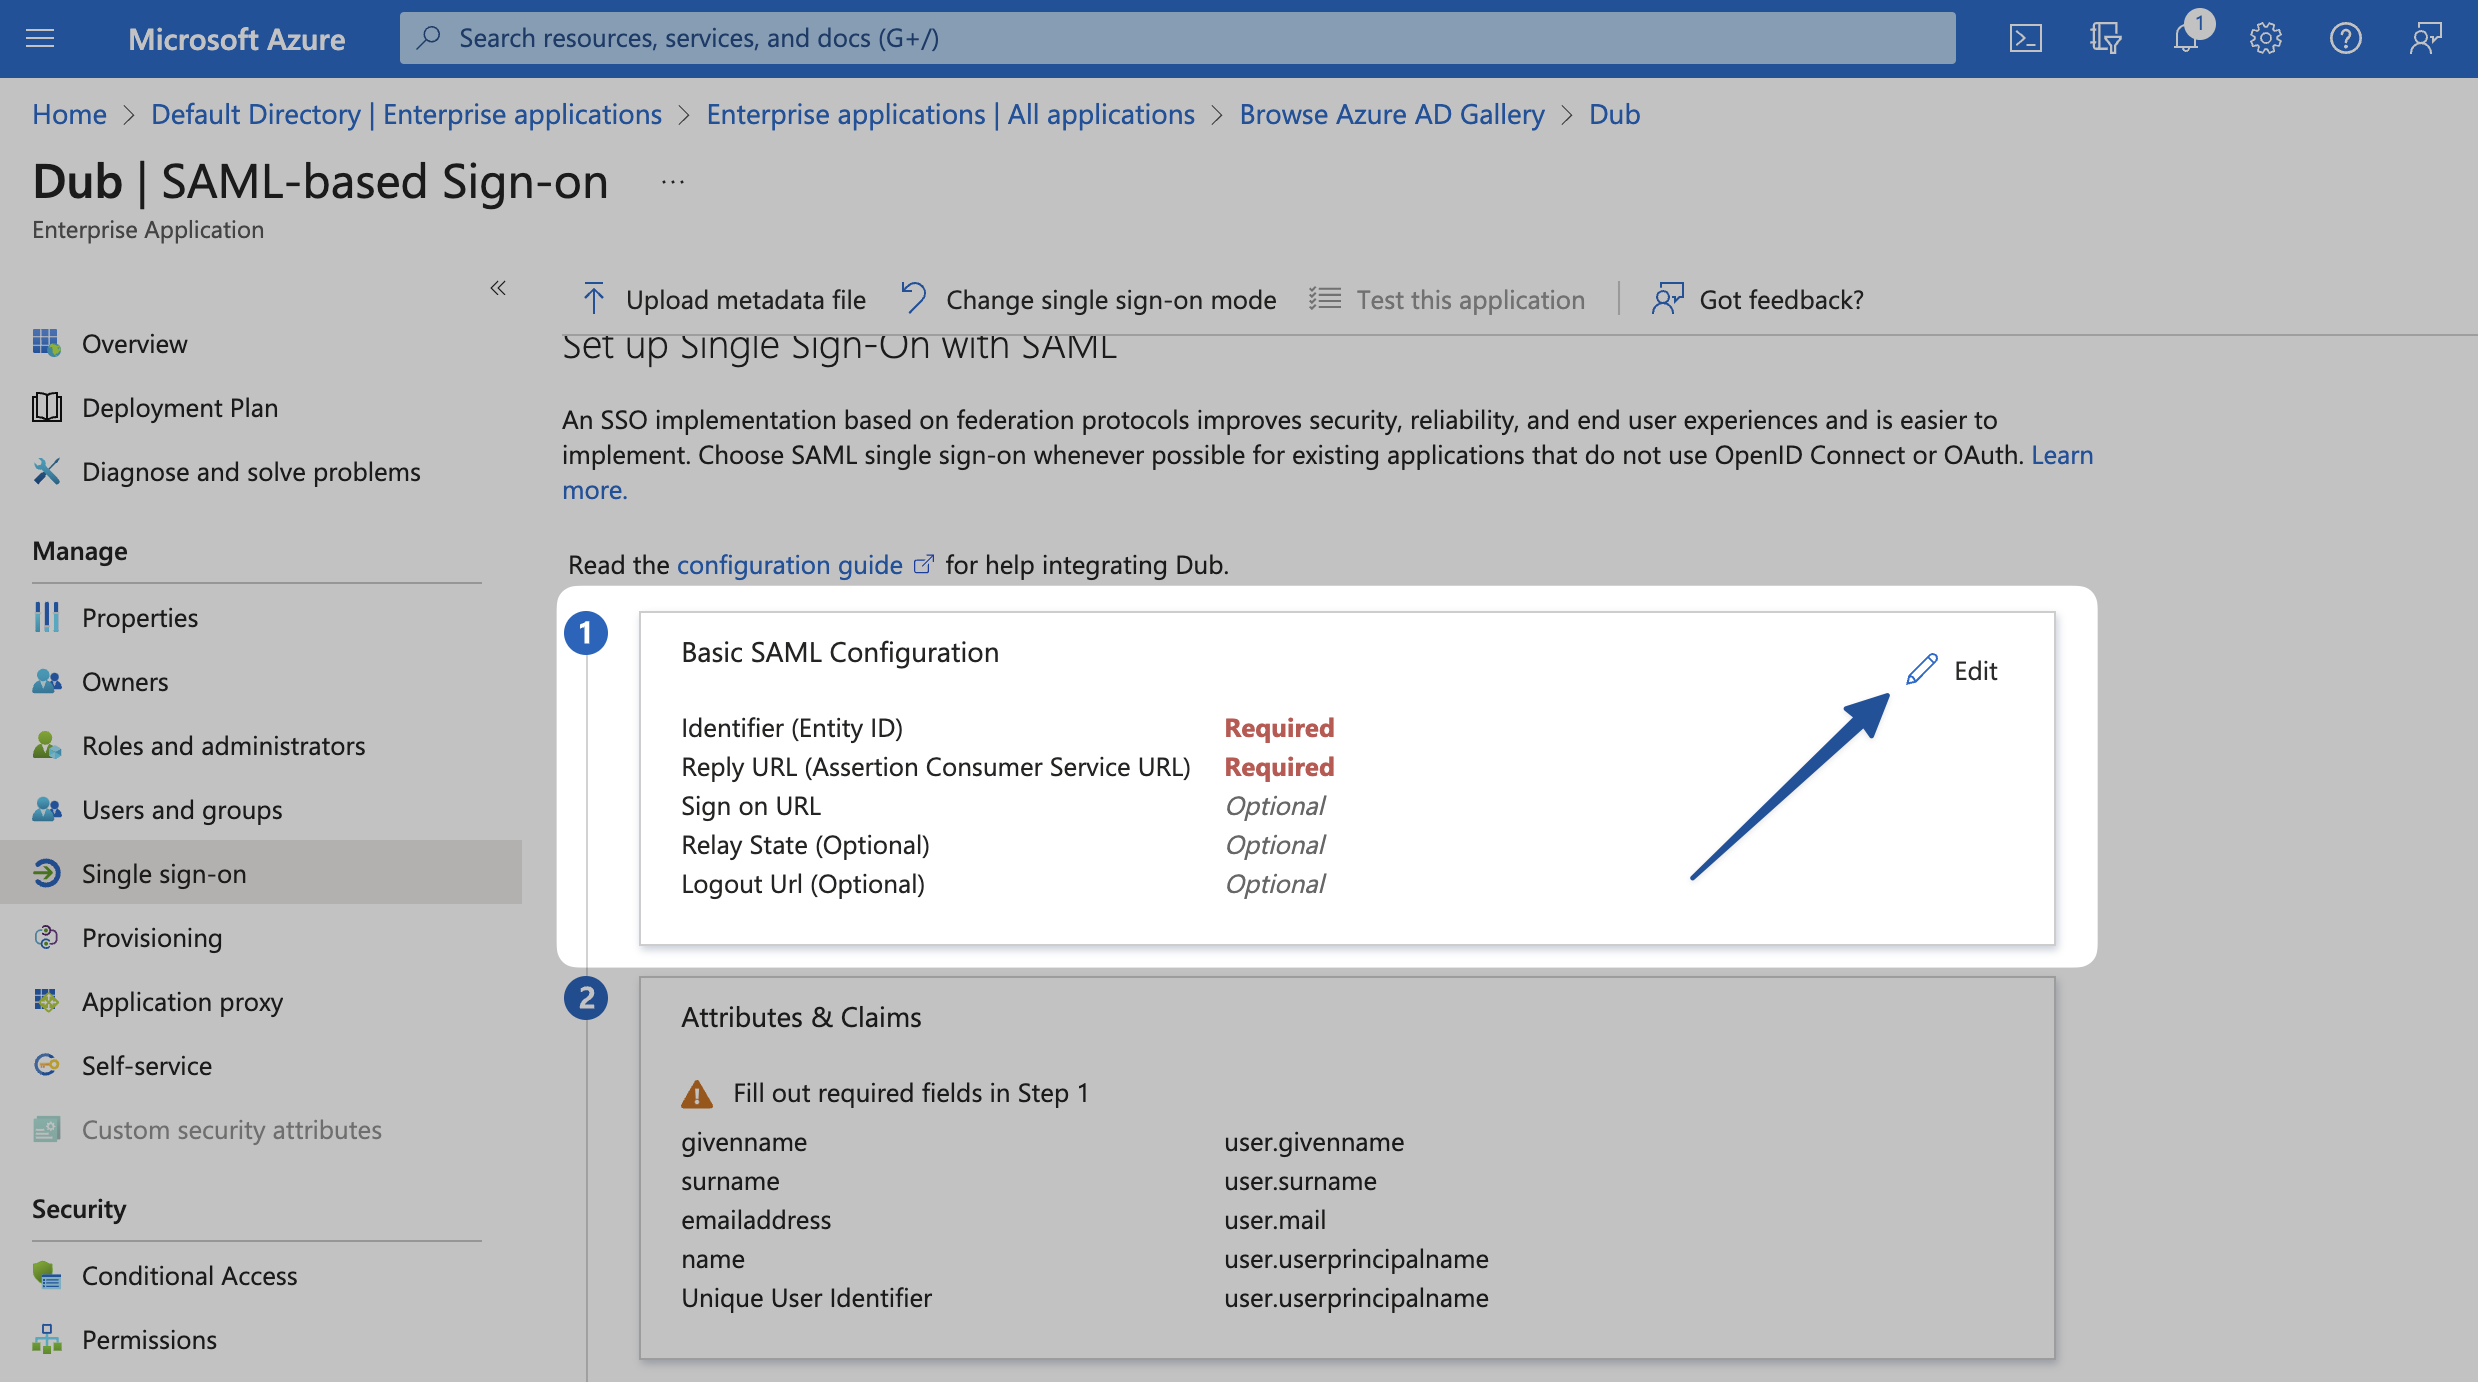Open the help question mark icon
The image size is (2478, 1382).
[2345, 37]
